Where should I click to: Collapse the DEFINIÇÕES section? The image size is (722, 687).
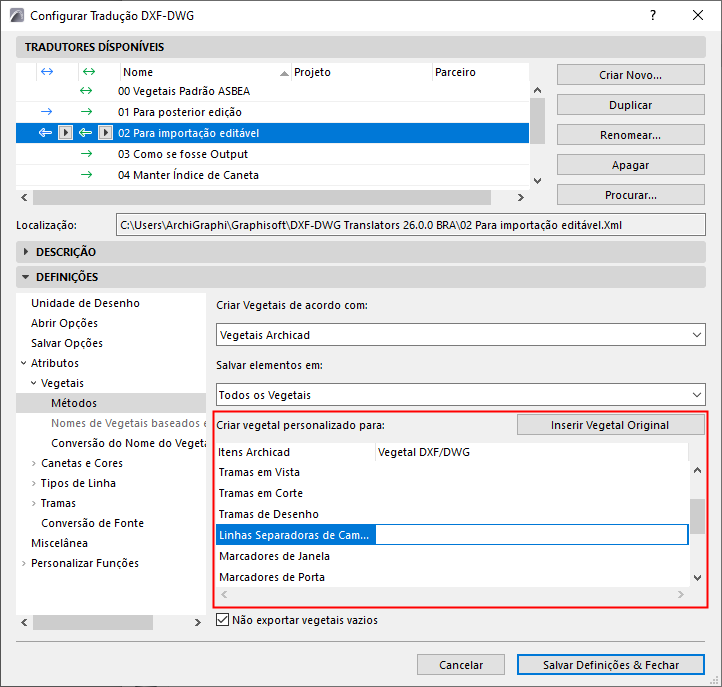coord(27,277)
